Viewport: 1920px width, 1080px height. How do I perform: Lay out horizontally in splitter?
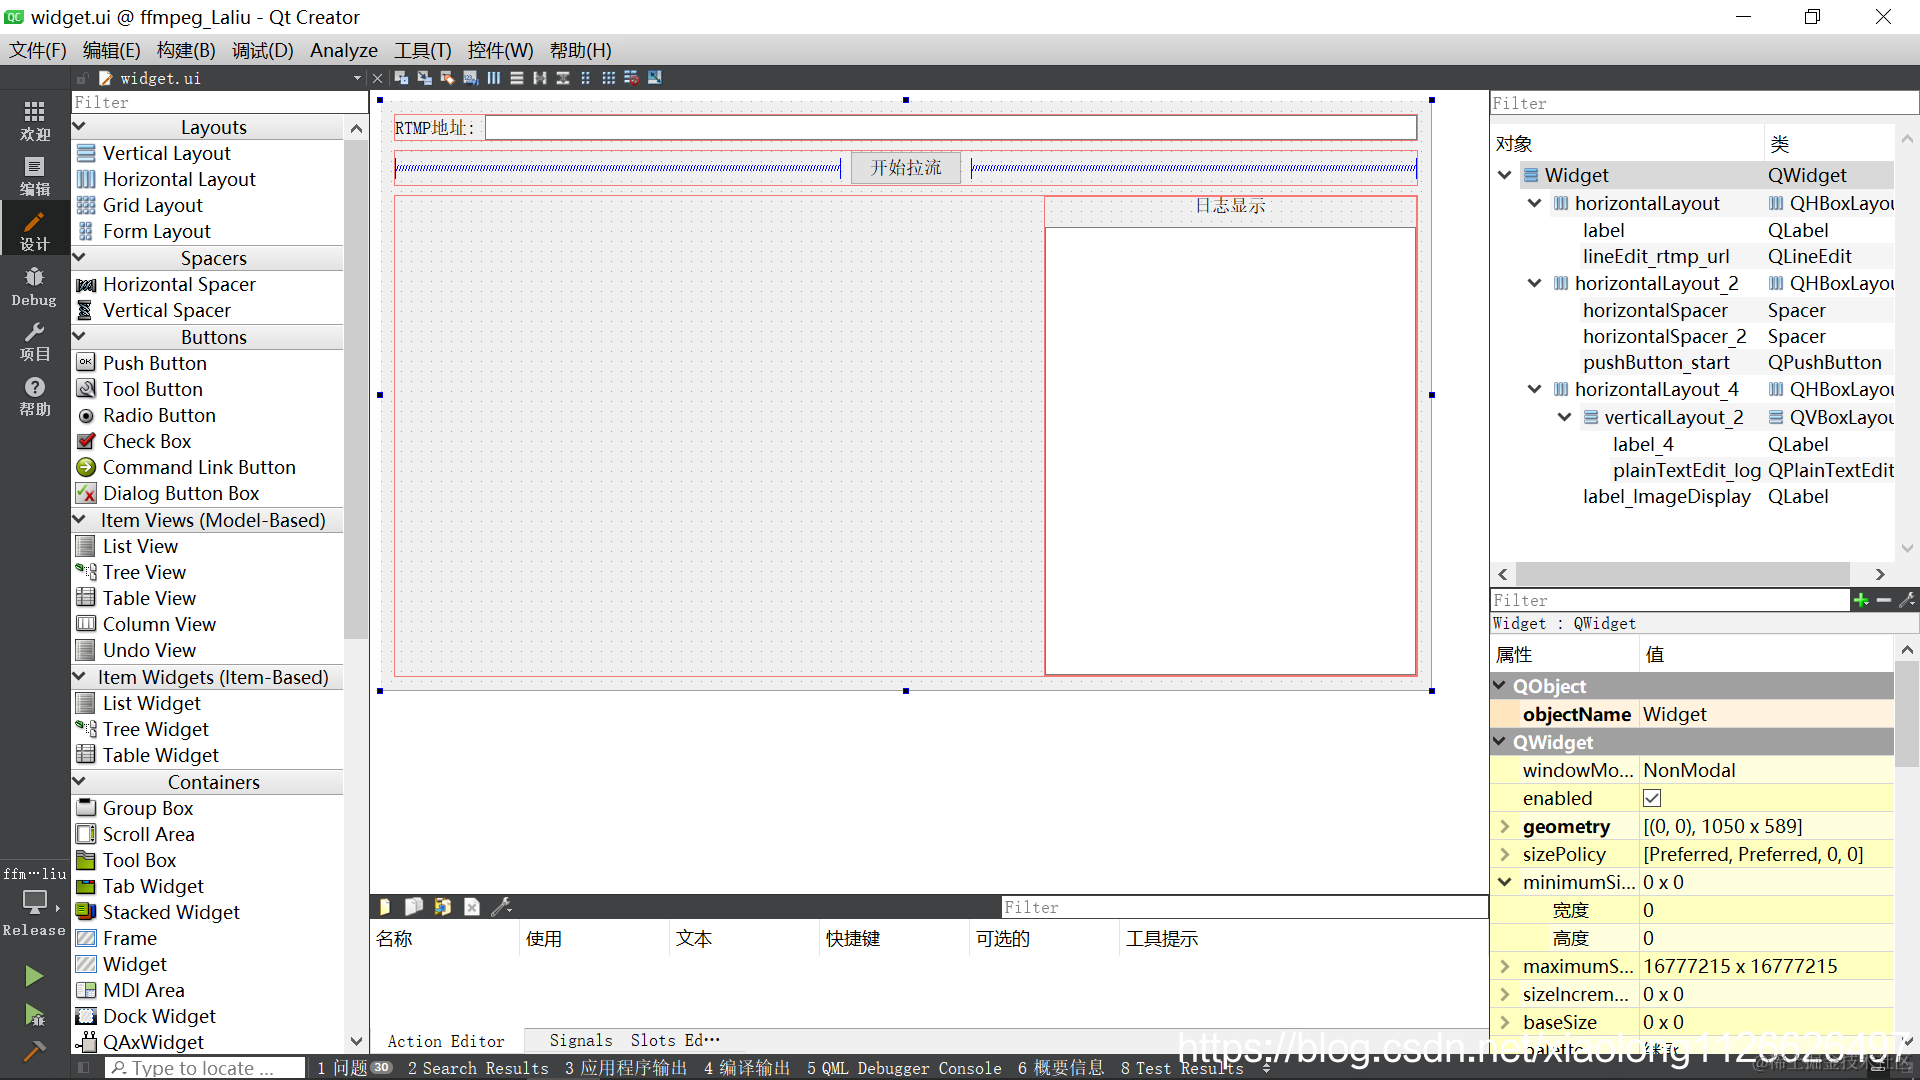[x=539, y=78]
